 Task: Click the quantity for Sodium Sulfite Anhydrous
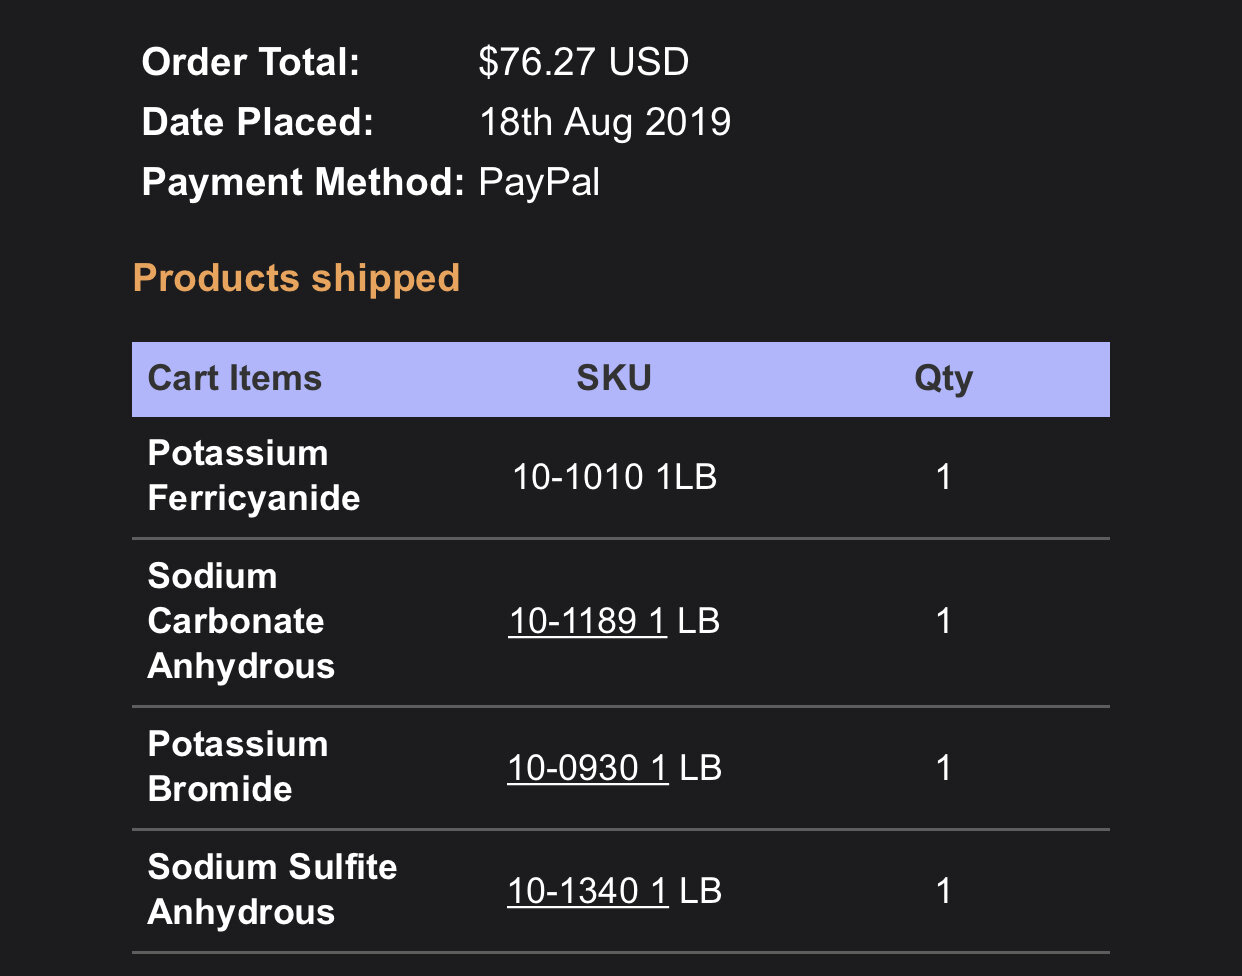click(x=943, y=891)
